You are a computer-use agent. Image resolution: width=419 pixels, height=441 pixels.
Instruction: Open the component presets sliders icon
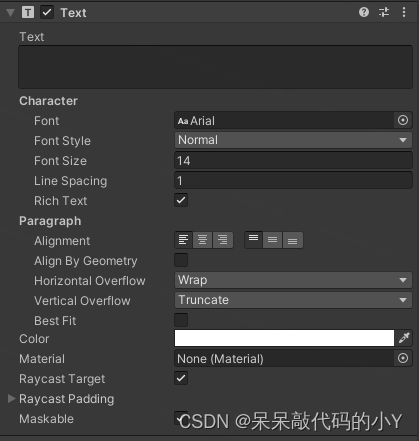click(x=384, y=12)
